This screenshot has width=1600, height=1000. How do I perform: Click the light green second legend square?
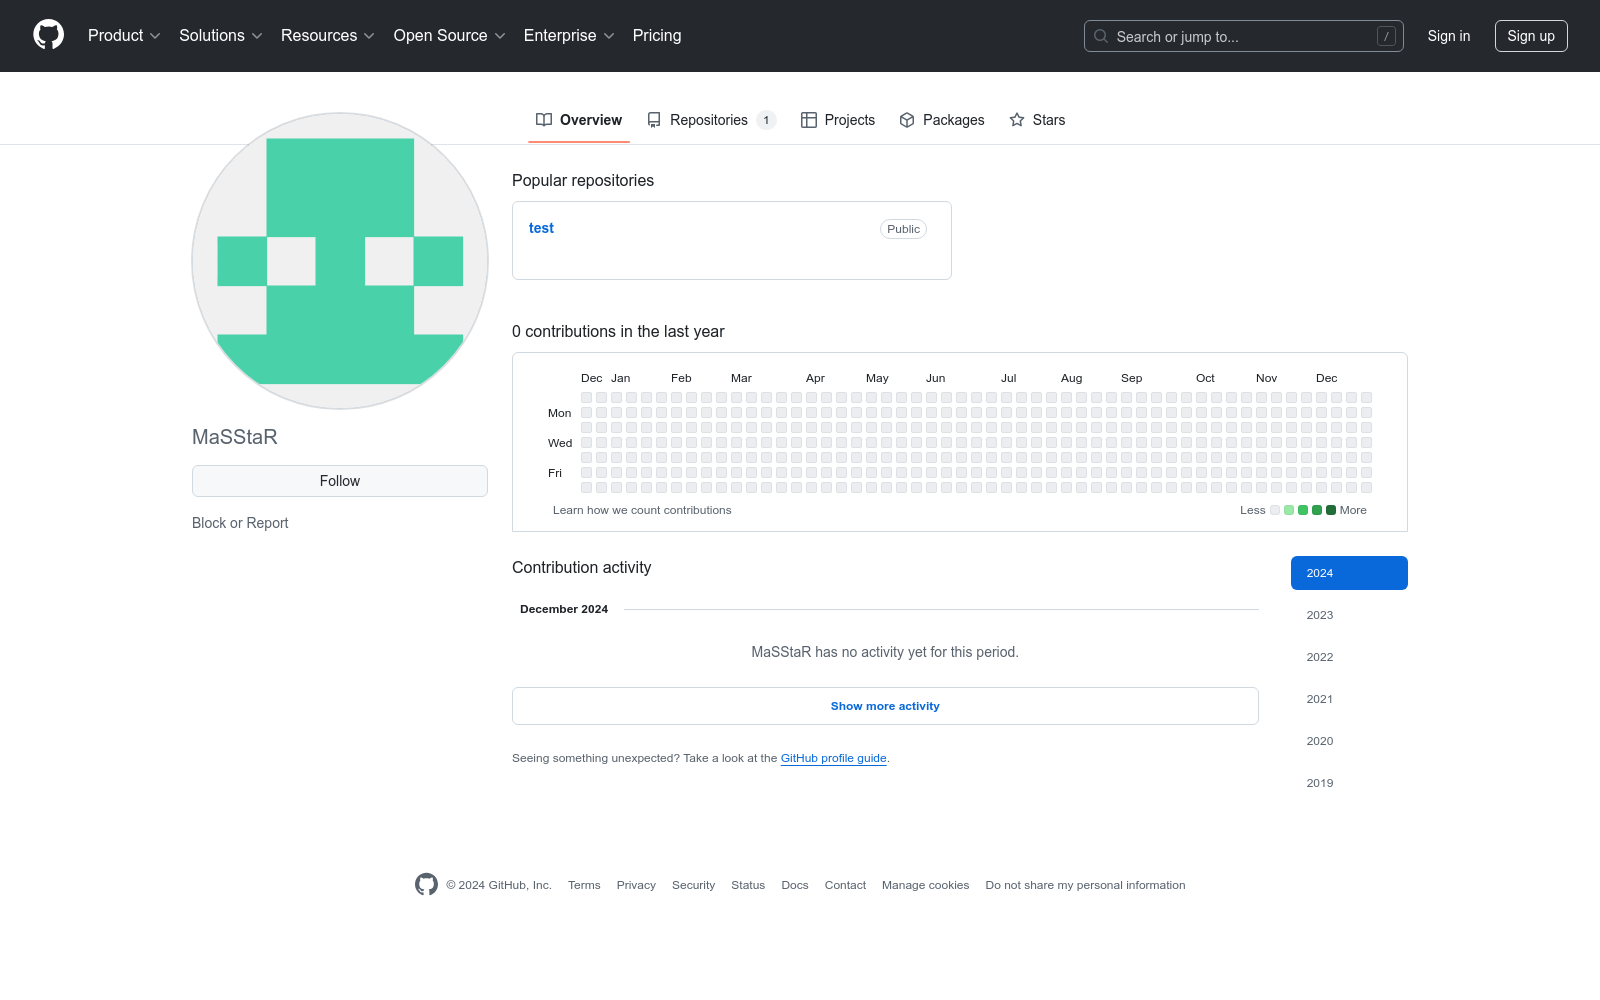1289,510
